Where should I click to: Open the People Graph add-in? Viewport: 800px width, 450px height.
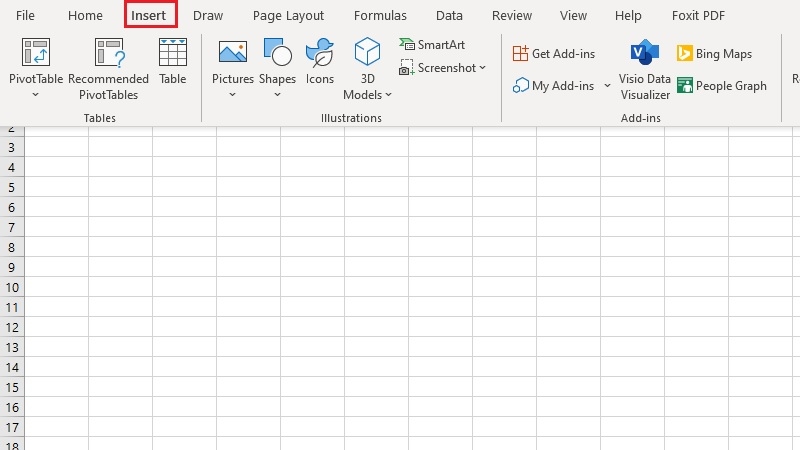pyautogui.click(x=722, y=85)
